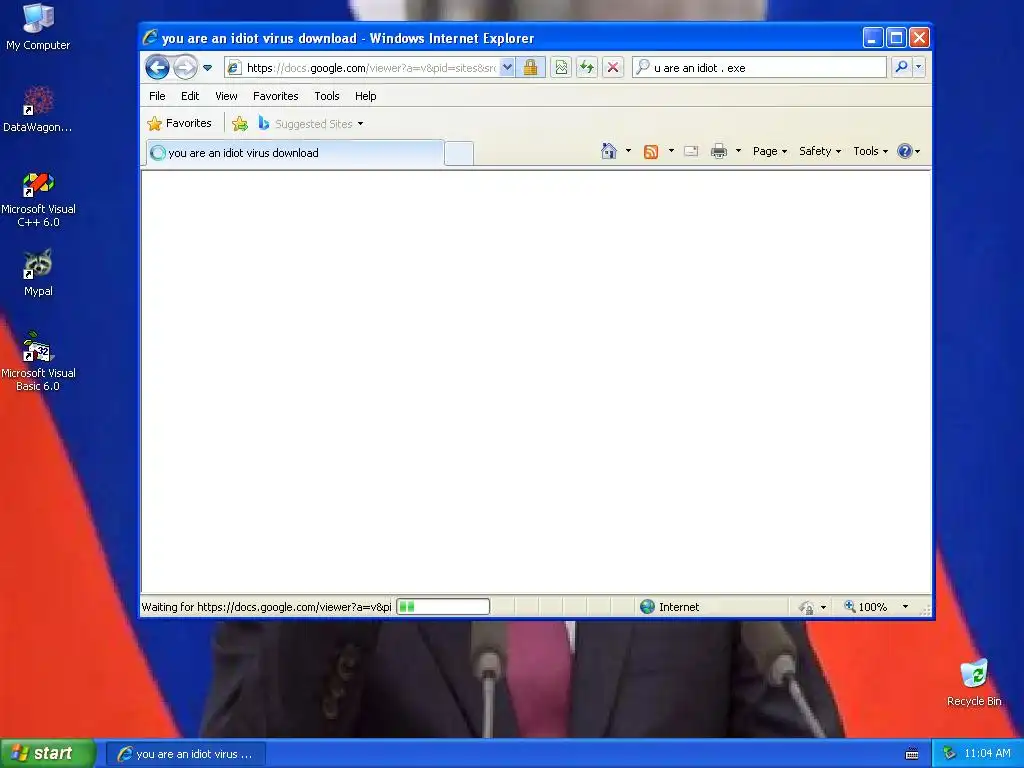The height and width of the screenshot is (768, 1024).
Task: Expand the Print dropdown arrow
Action: (x=738, y=152)
